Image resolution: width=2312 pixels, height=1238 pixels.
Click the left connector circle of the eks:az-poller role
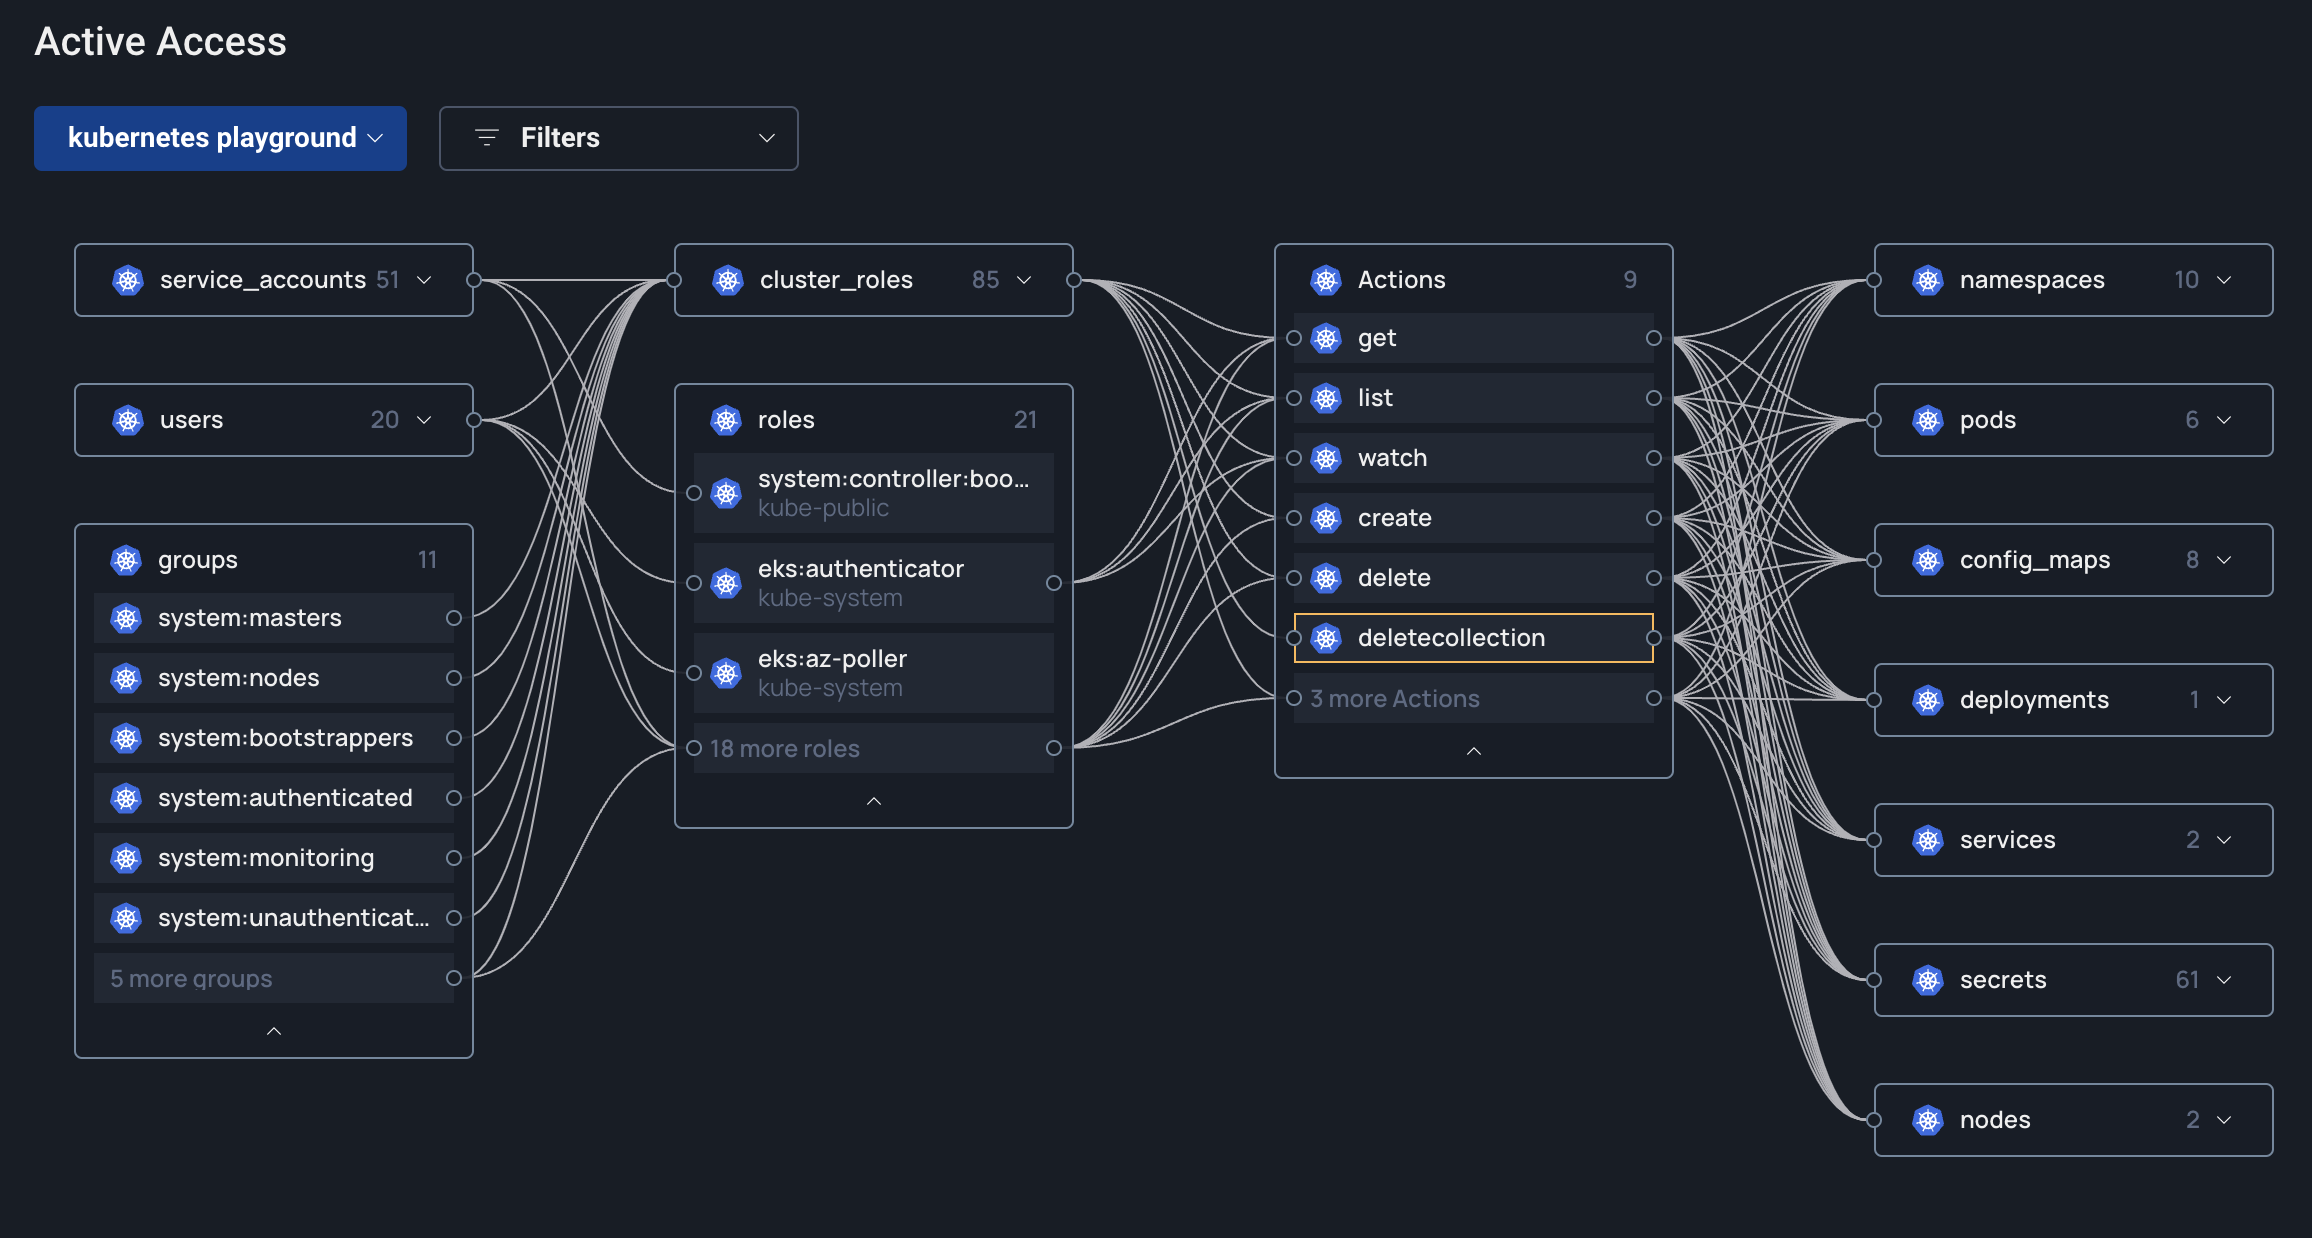click(694, 673)
